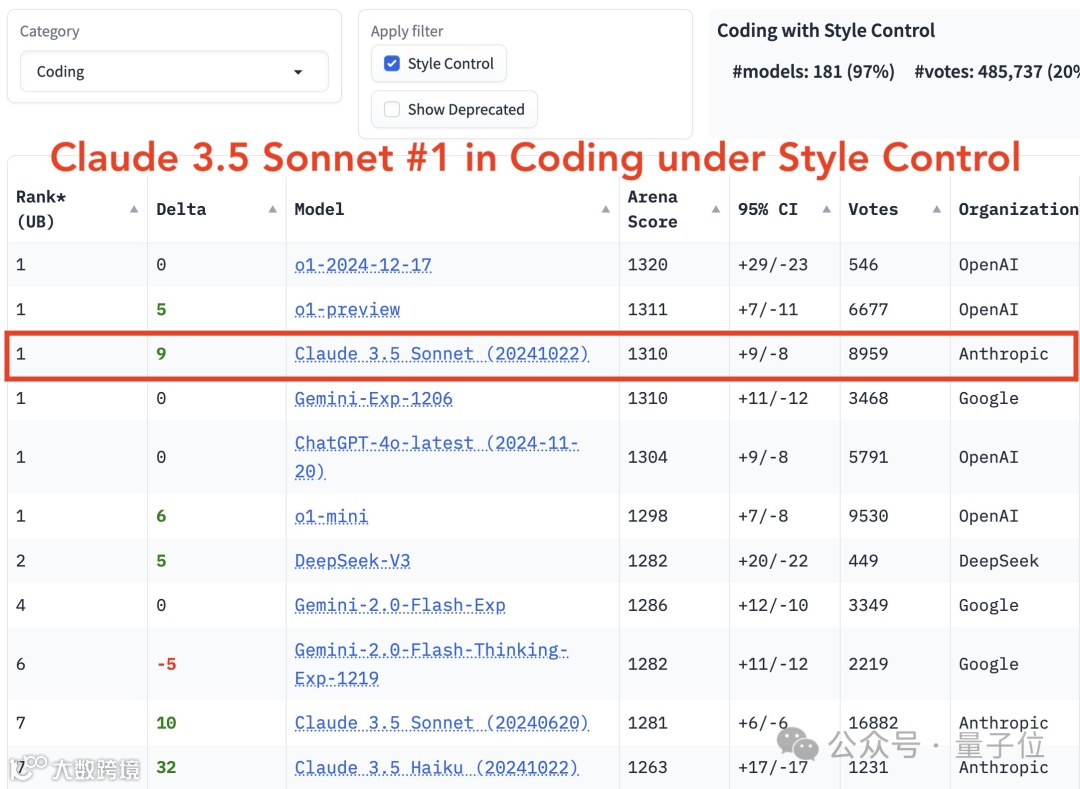Screen dimensions: 1080x789
Task: Select the CI cell +20/-22
Action: (x=773, y=561)
